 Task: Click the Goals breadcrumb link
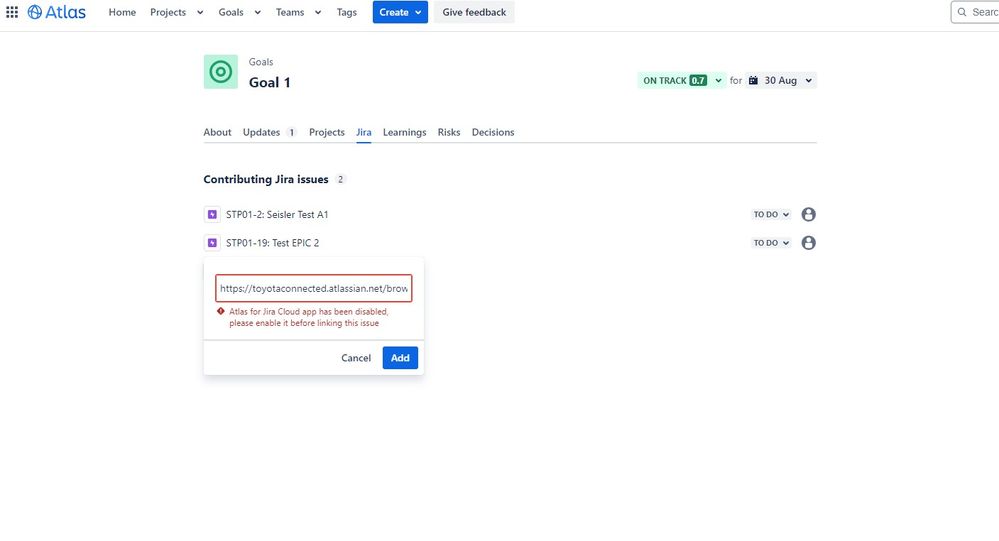(261, 62)
